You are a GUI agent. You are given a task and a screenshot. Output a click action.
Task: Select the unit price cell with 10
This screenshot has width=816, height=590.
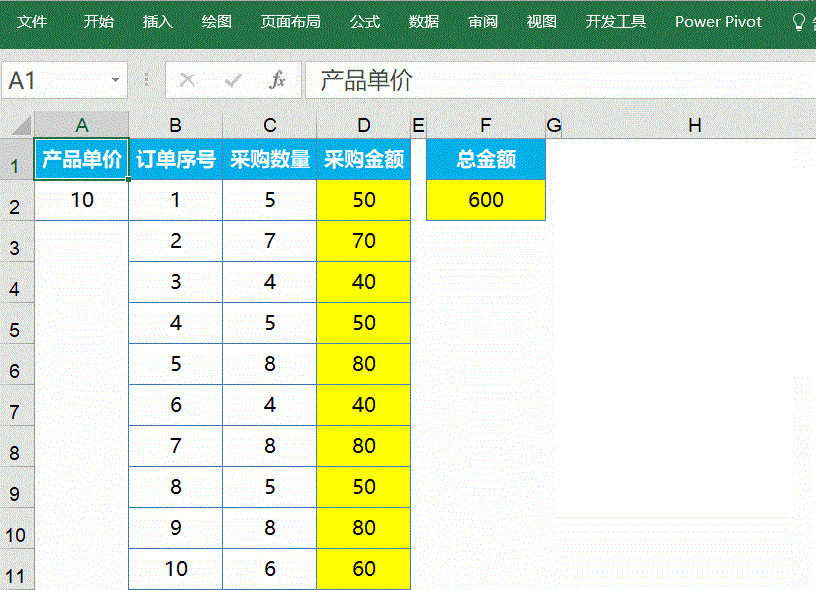(x=82, y=200)
